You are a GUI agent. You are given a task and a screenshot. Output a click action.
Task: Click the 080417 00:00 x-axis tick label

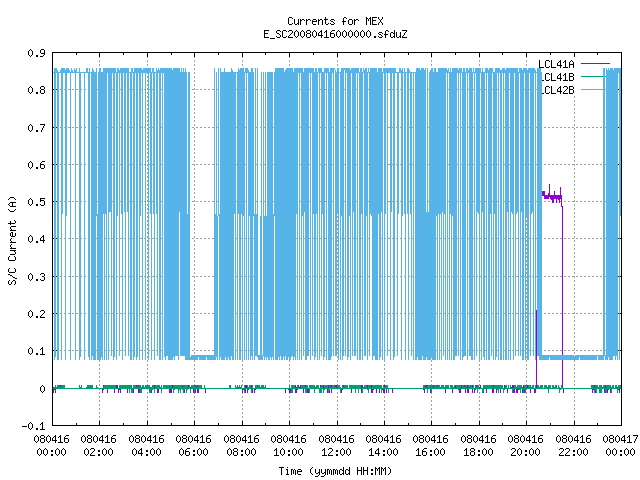coord(620,446)
